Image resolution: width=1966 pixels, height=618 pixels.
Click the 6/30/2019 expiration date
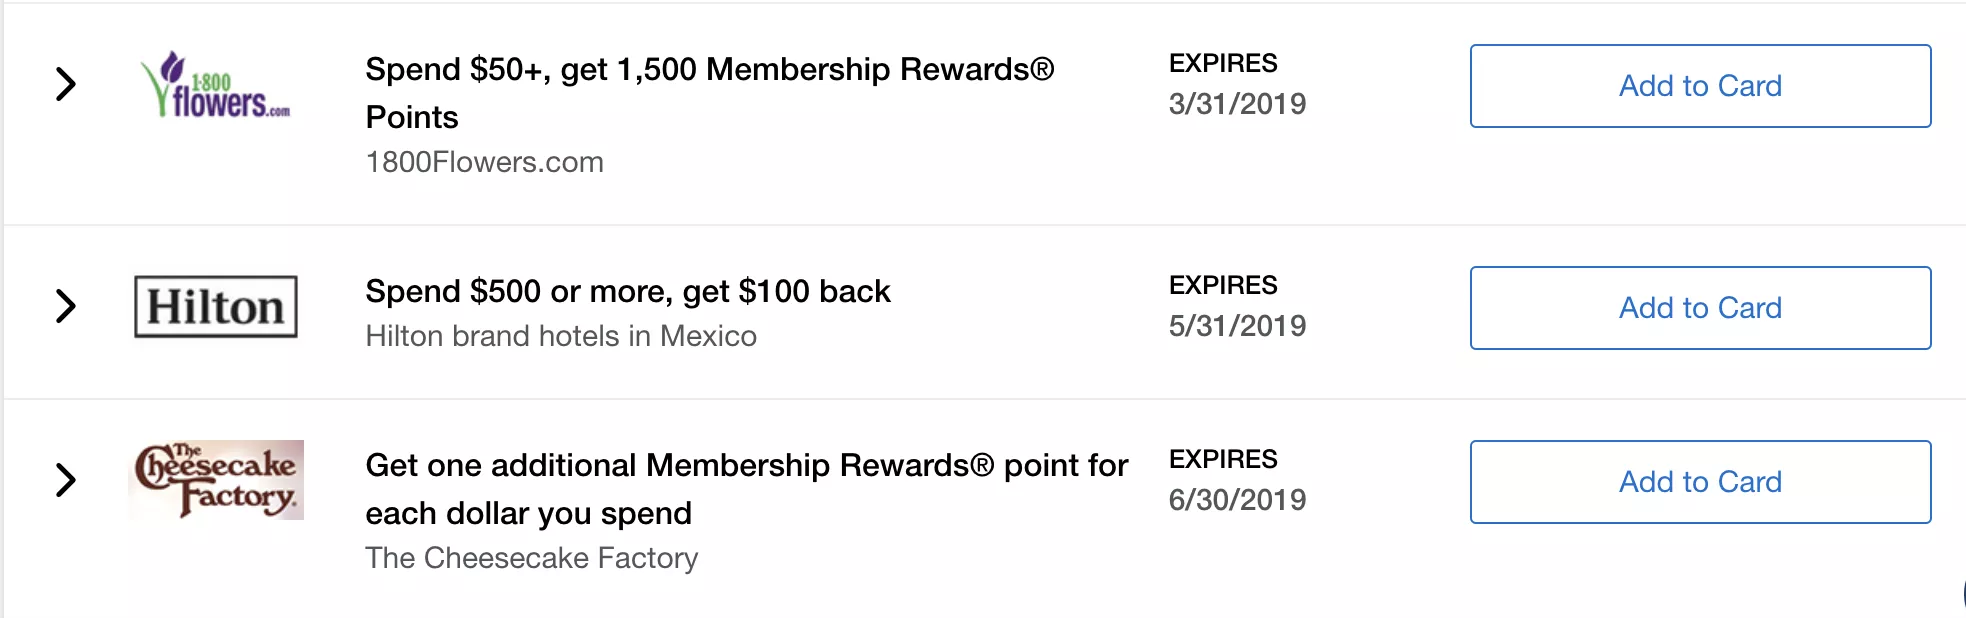coord(1238,499)
